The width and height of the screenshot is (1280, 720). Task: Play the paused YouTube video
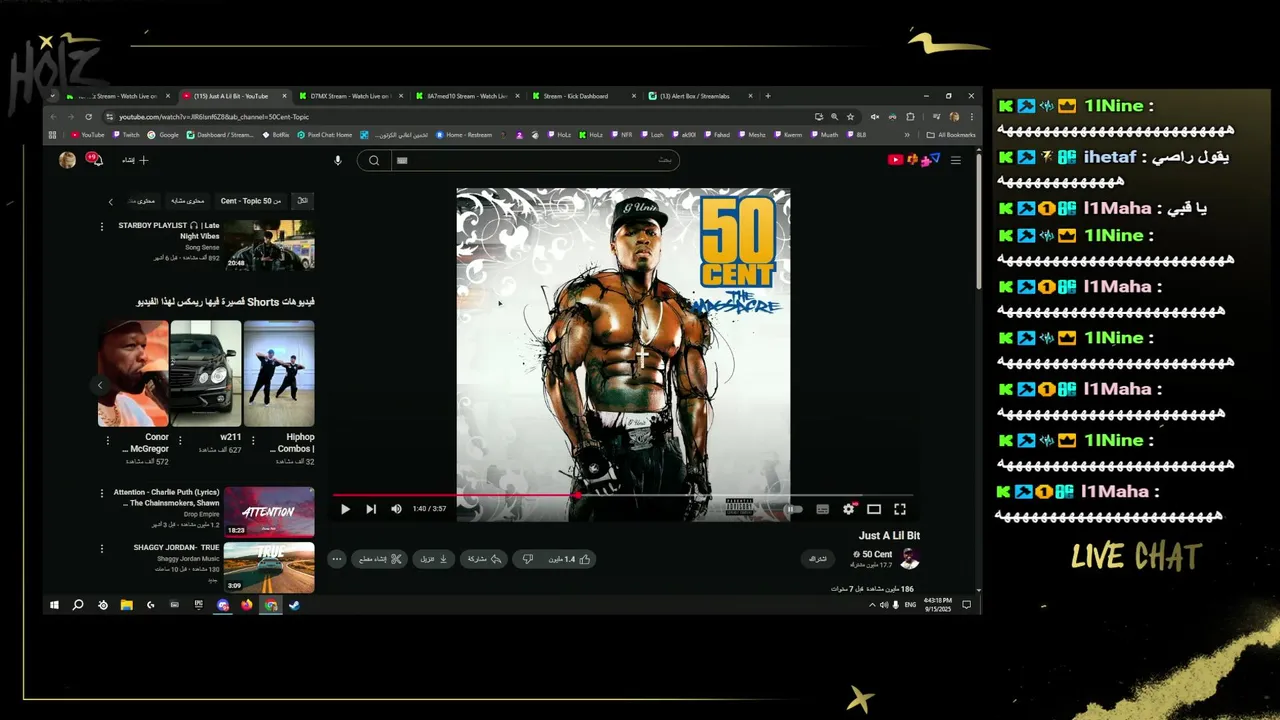[345, 509]
